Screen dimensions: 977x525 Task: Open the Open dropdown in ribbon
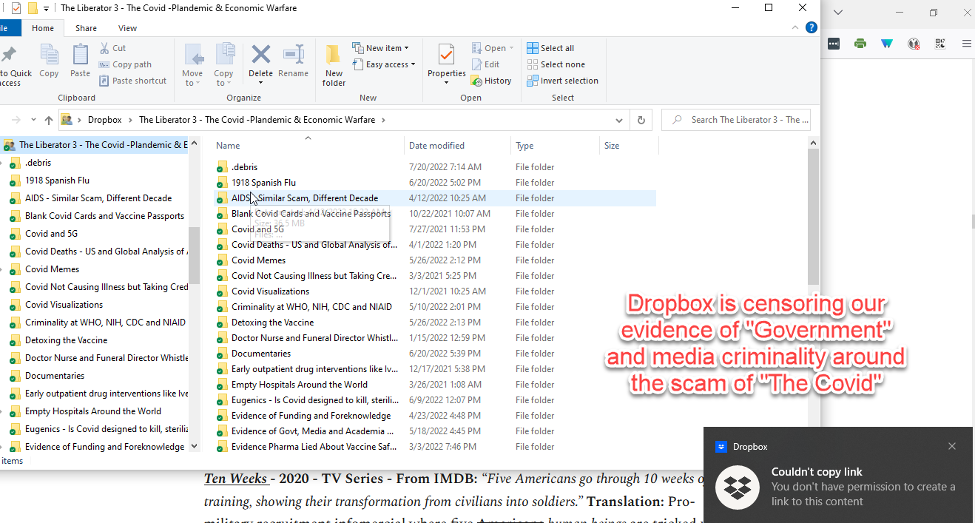(493, 48)
